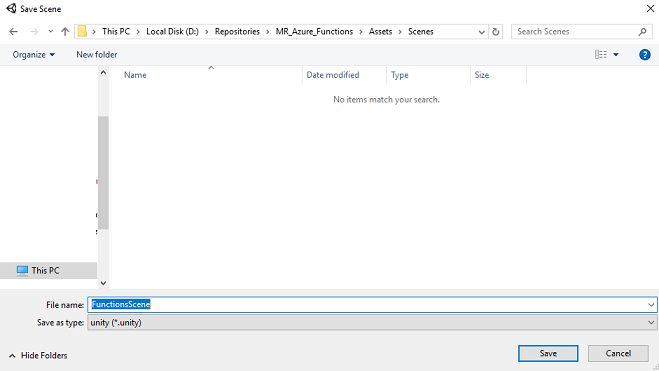Refresh the Scenes folder view

point(496,32)
